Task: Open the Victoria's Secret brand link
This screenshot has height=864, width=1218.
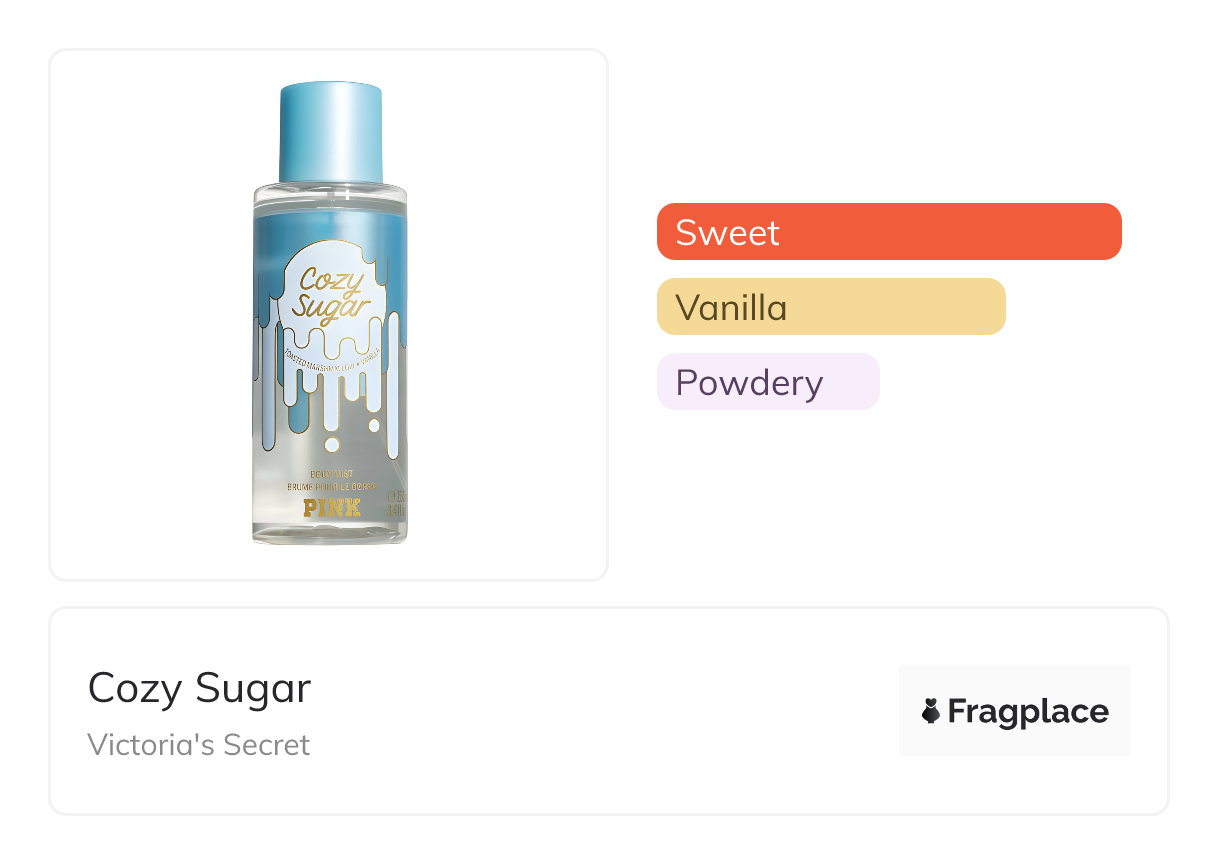Action: 198,745
